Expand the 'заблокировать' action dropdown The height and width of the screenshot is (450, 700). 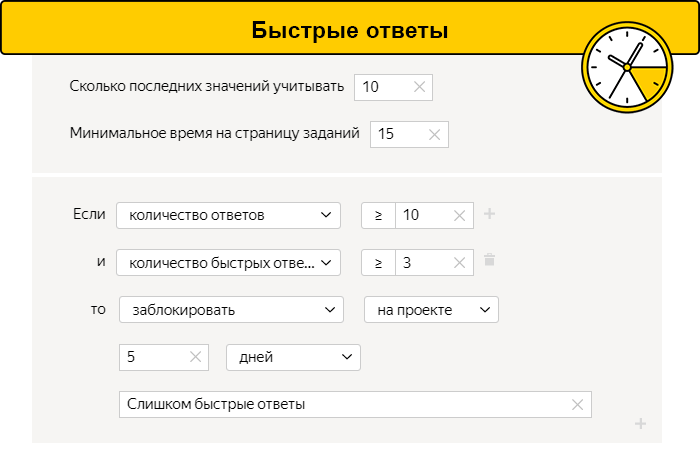pos(231,310)
